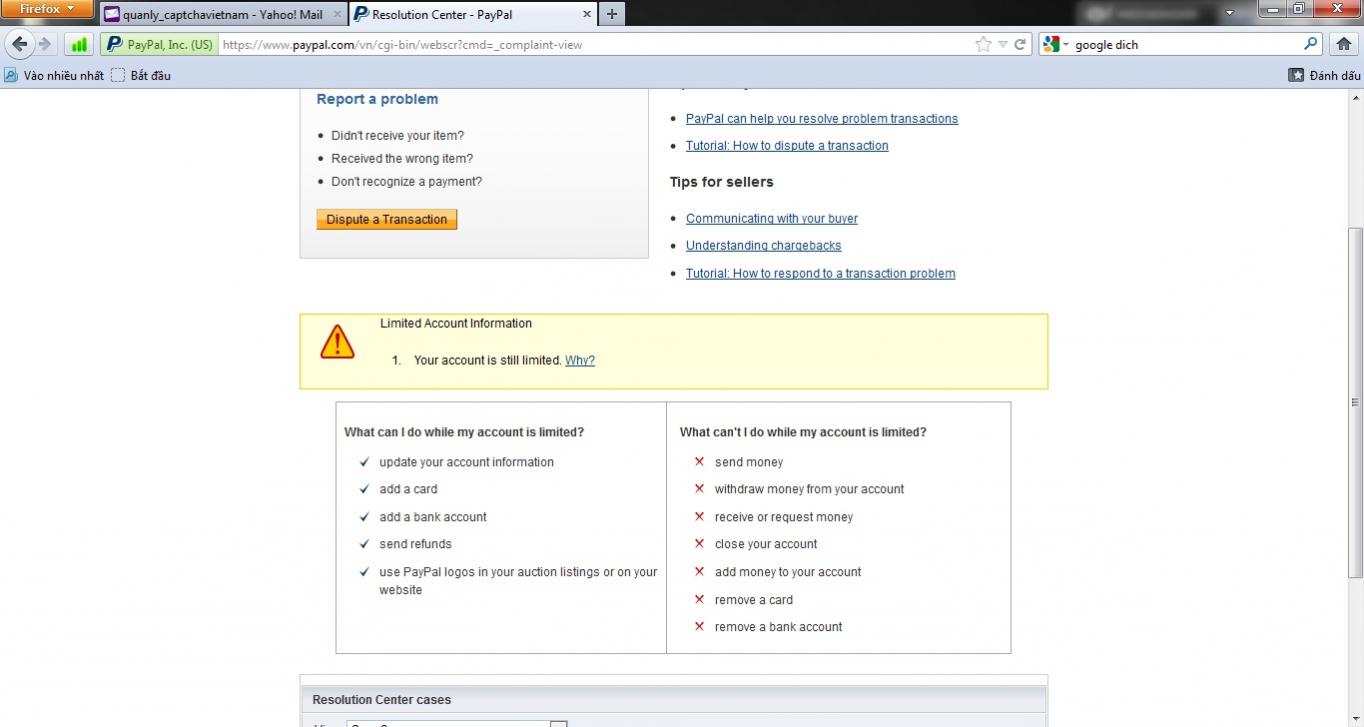Click the 'add a bank account' list item
Screen dimensions: 1364x727
coord(433,518)
